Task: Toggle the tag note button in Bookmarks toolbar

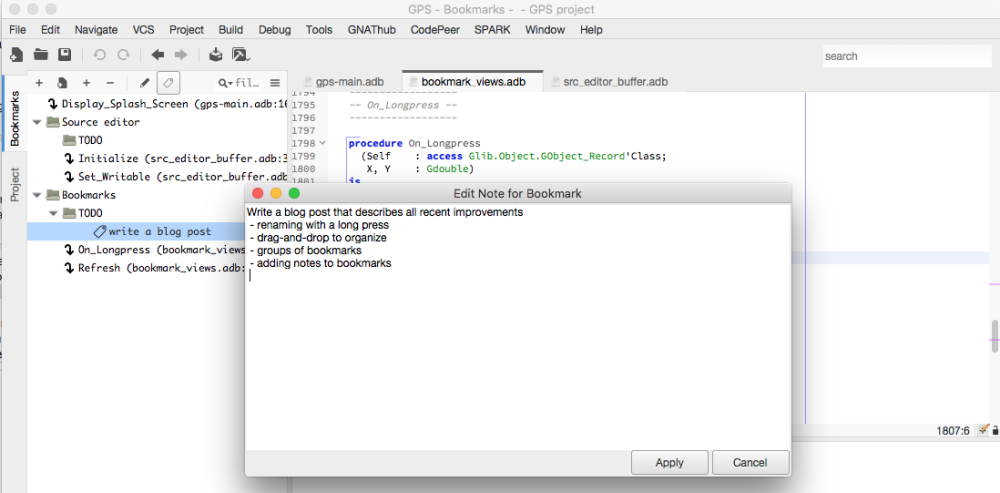Action: point(168,83)
